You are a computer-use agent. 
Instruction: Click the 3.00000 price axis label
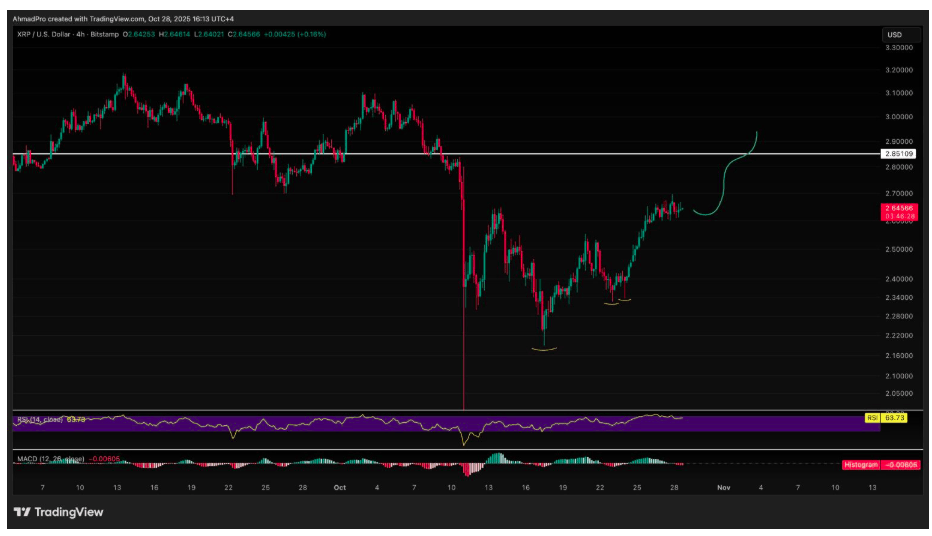pyautogui.click(x=899, y=117)
